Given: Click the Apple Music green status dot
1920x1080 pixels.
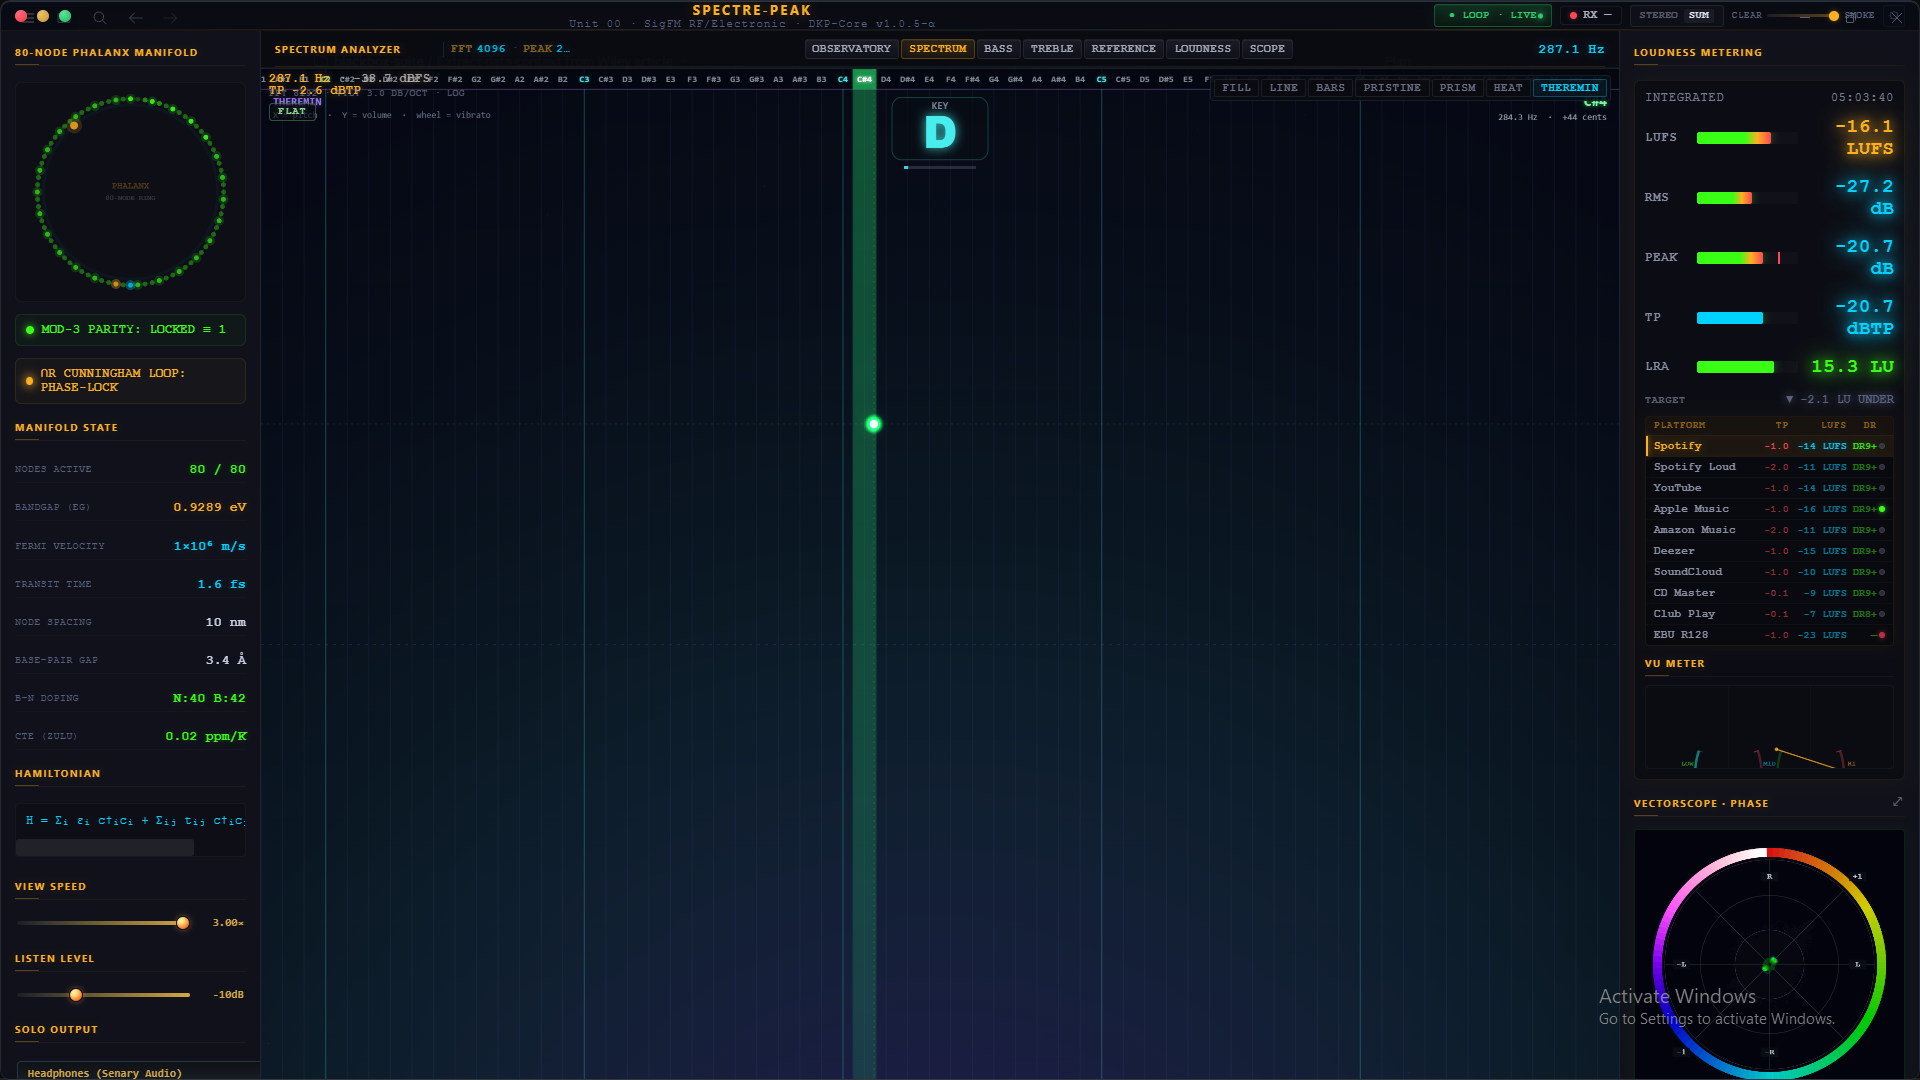Looking at the screenshot, I should coord(1882,509).
